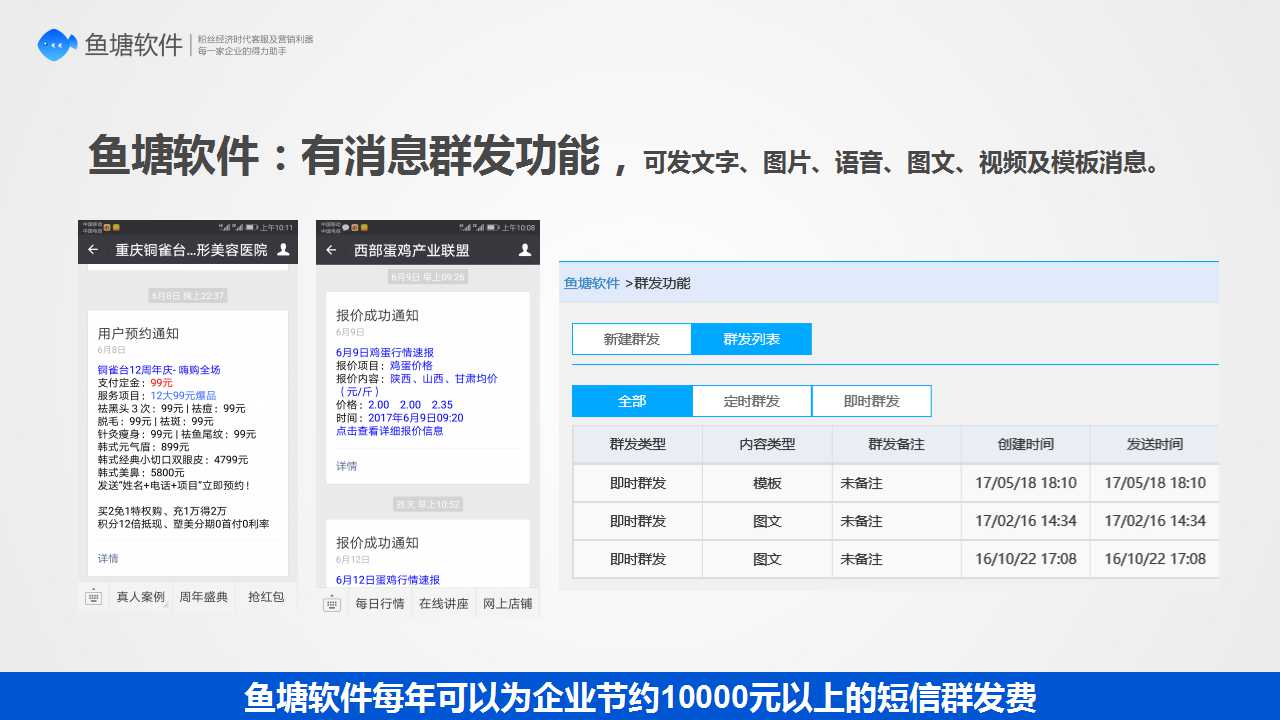Show 全部 mass-send records

pos(632,401)
